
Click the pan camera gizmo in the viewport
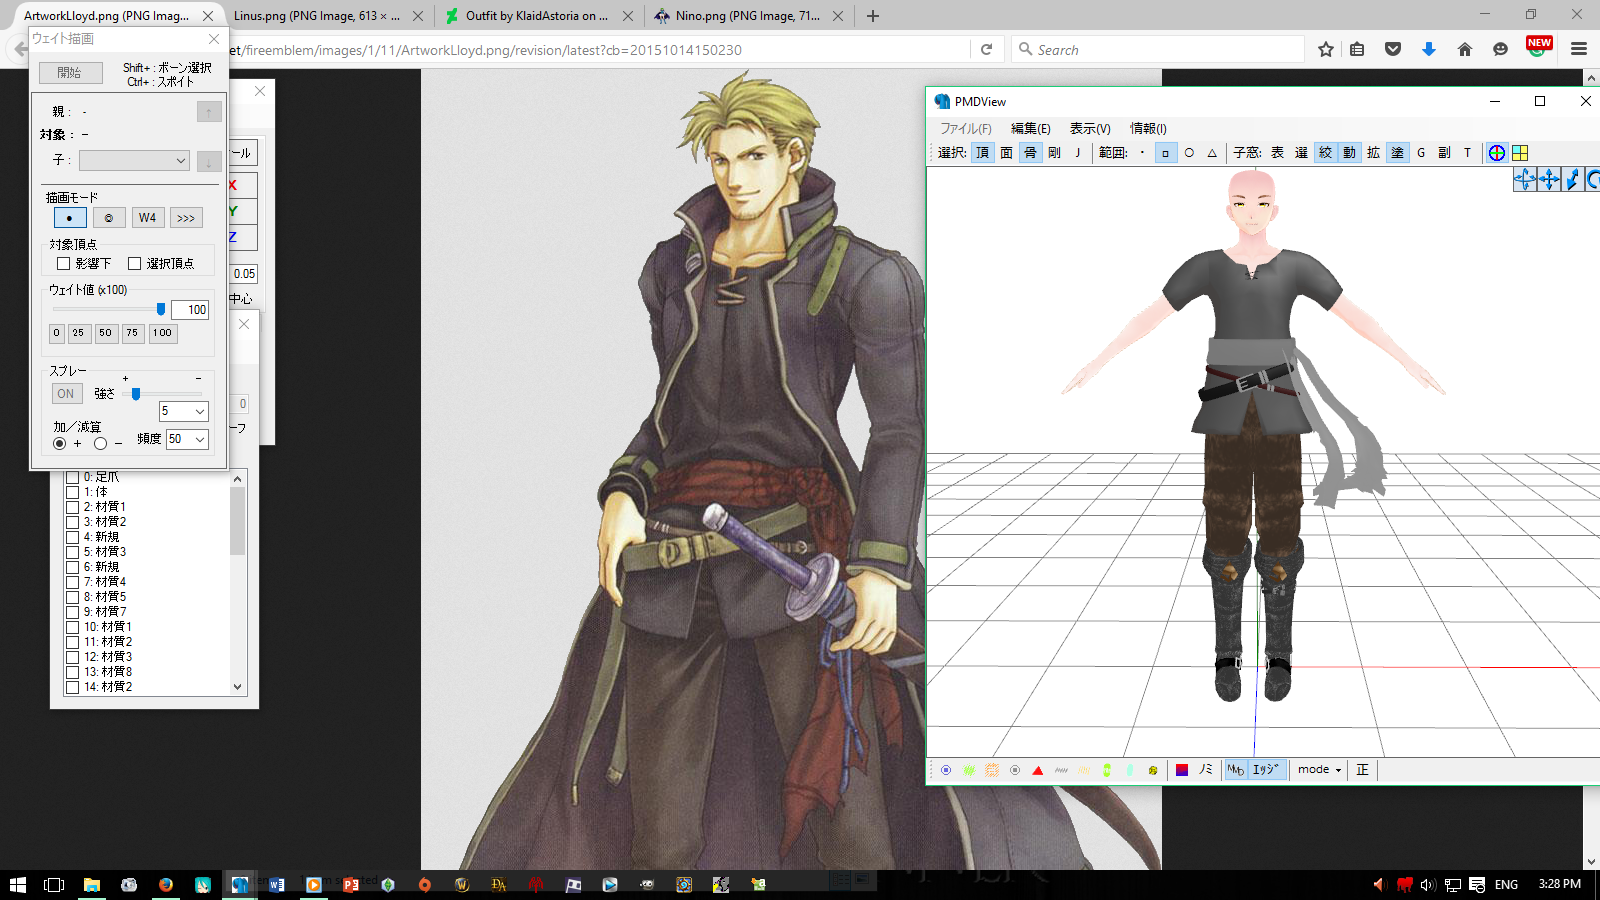(1549, 179)
